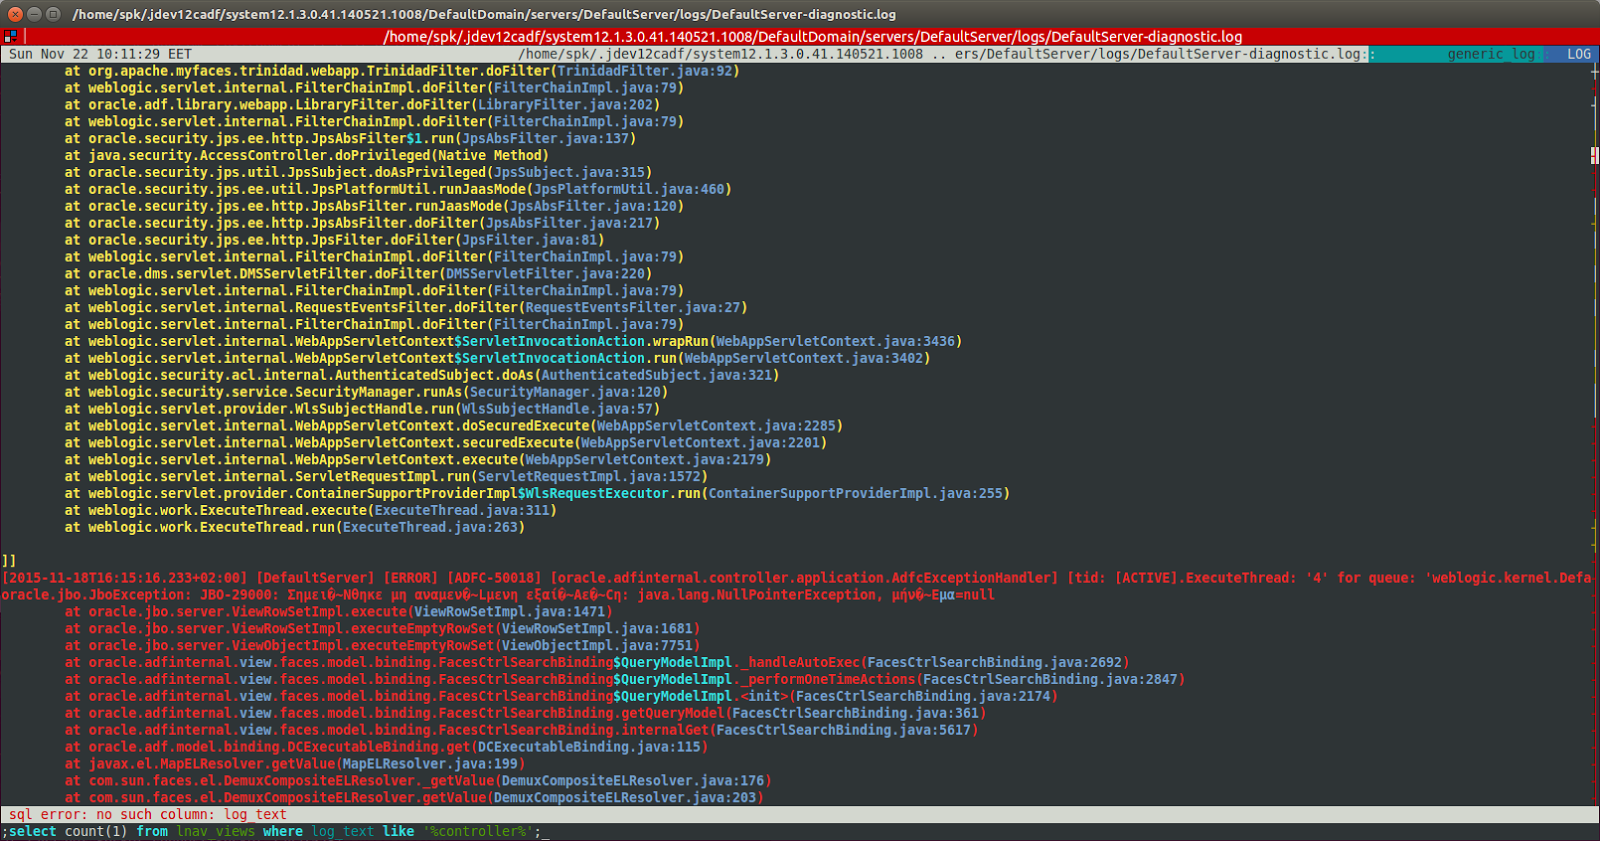
Task: Click the JpsAbsFilter.java:137 stack line
Action: click(x=350, y=139)
